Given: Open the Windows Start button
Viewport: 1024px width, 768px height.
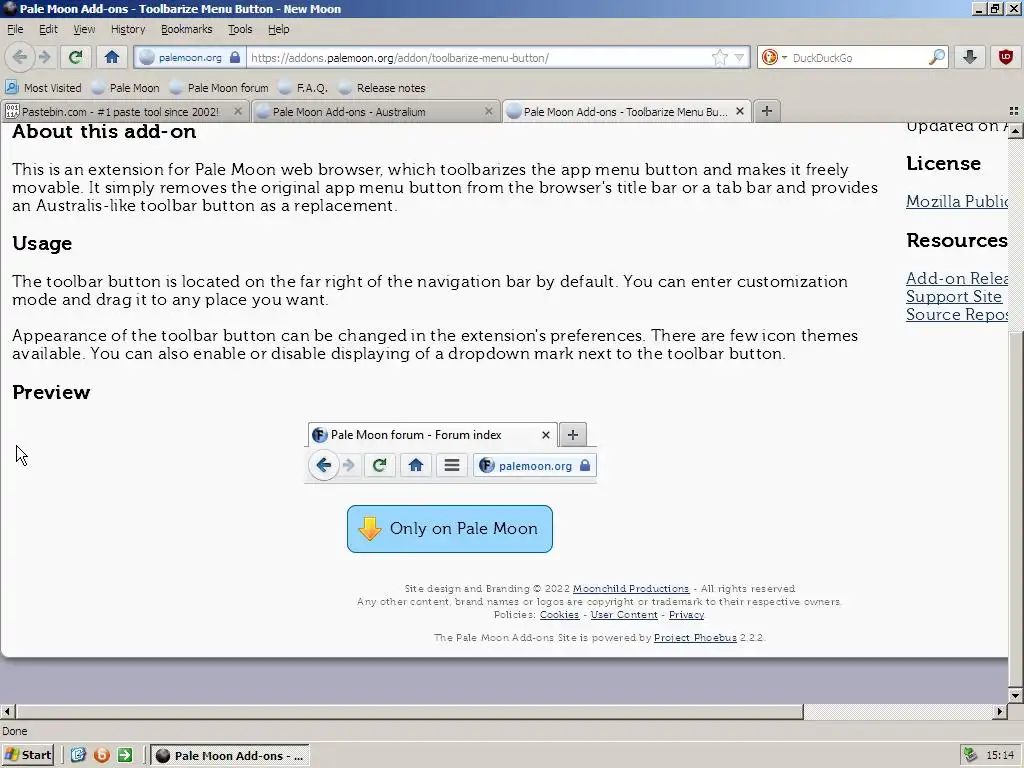Looking at the screenshot, I should [x=27, y=755].
